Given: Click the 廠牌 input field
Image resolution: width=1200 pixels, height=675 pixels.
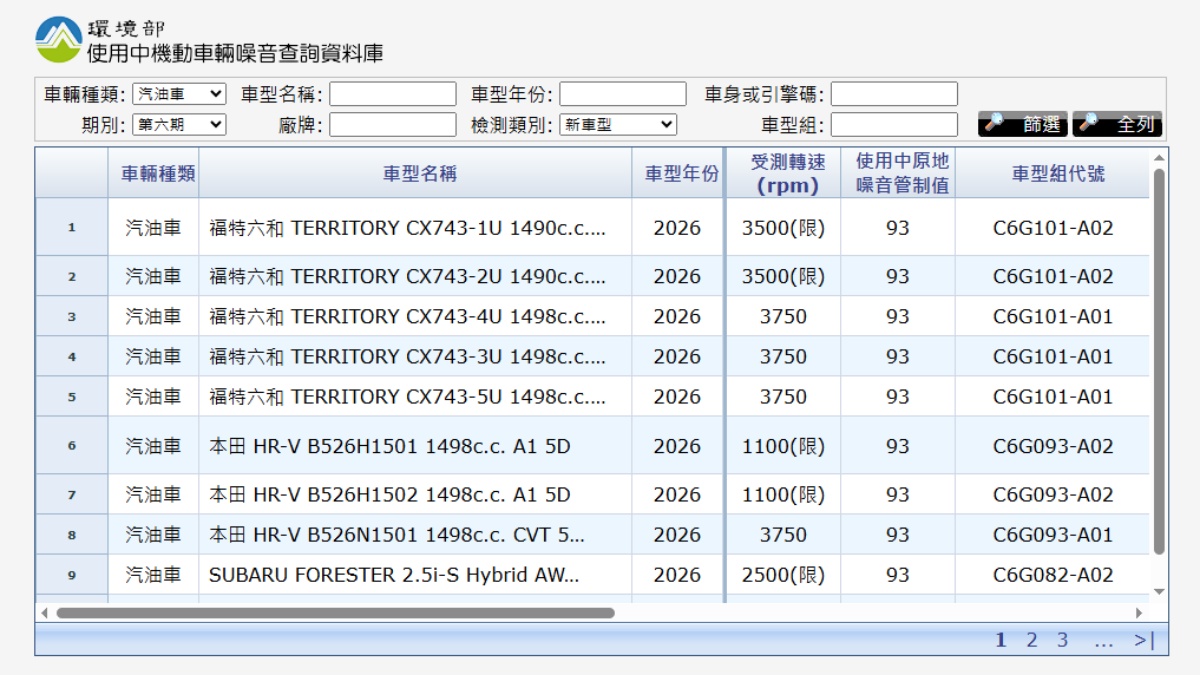Looking at the screenshot, I should (x=393, y=125).
